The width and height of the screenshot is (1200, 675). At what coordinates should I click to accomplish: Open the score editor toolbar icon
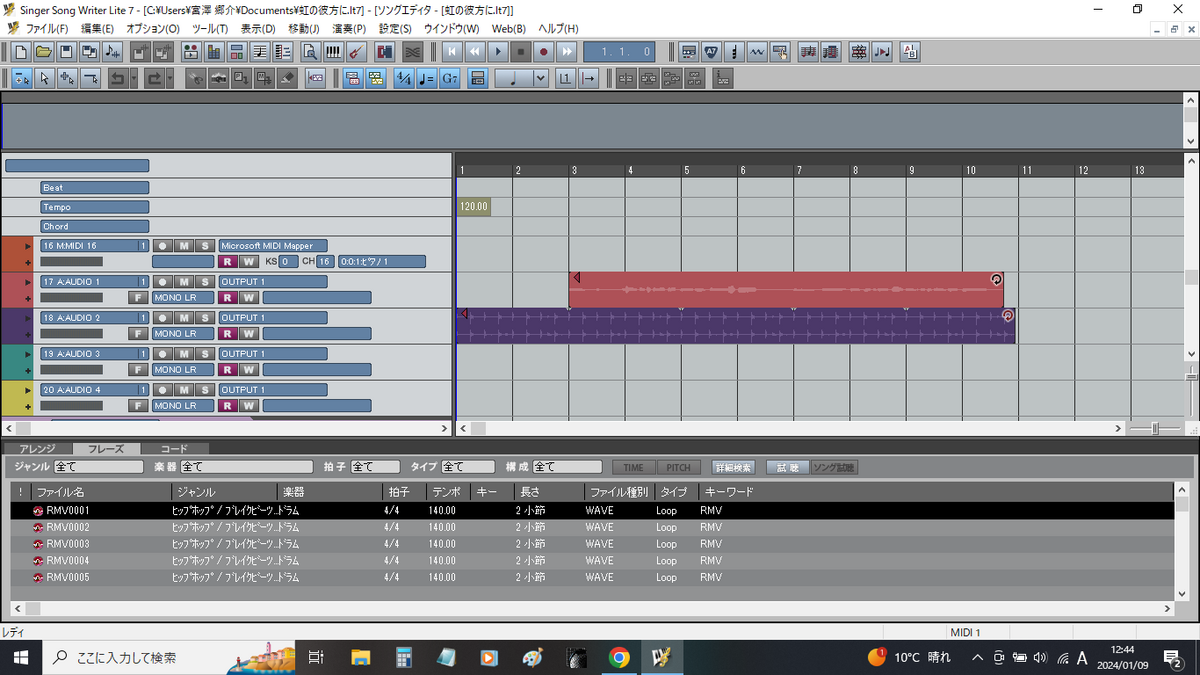pyautogui.click(x=260, y=51)
